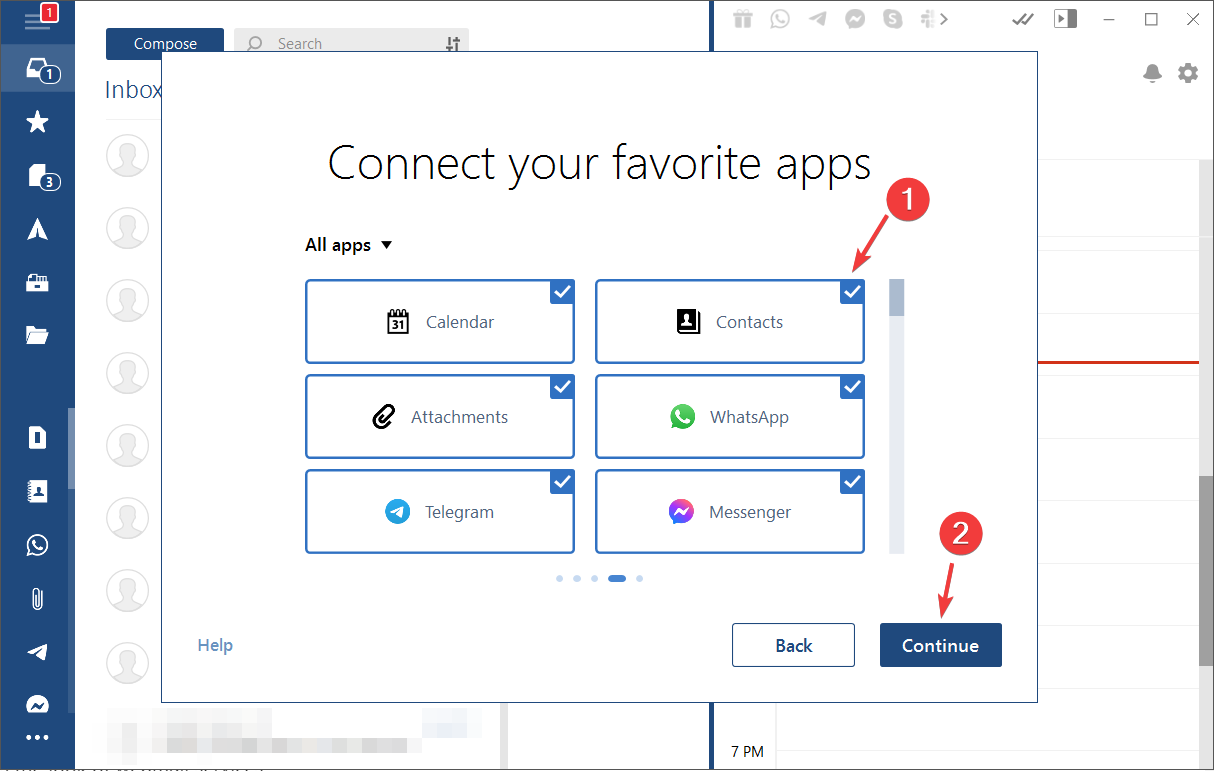Open WhatsApp from the top app bar
1214x771 pixels.
click(x=780, y=18)
